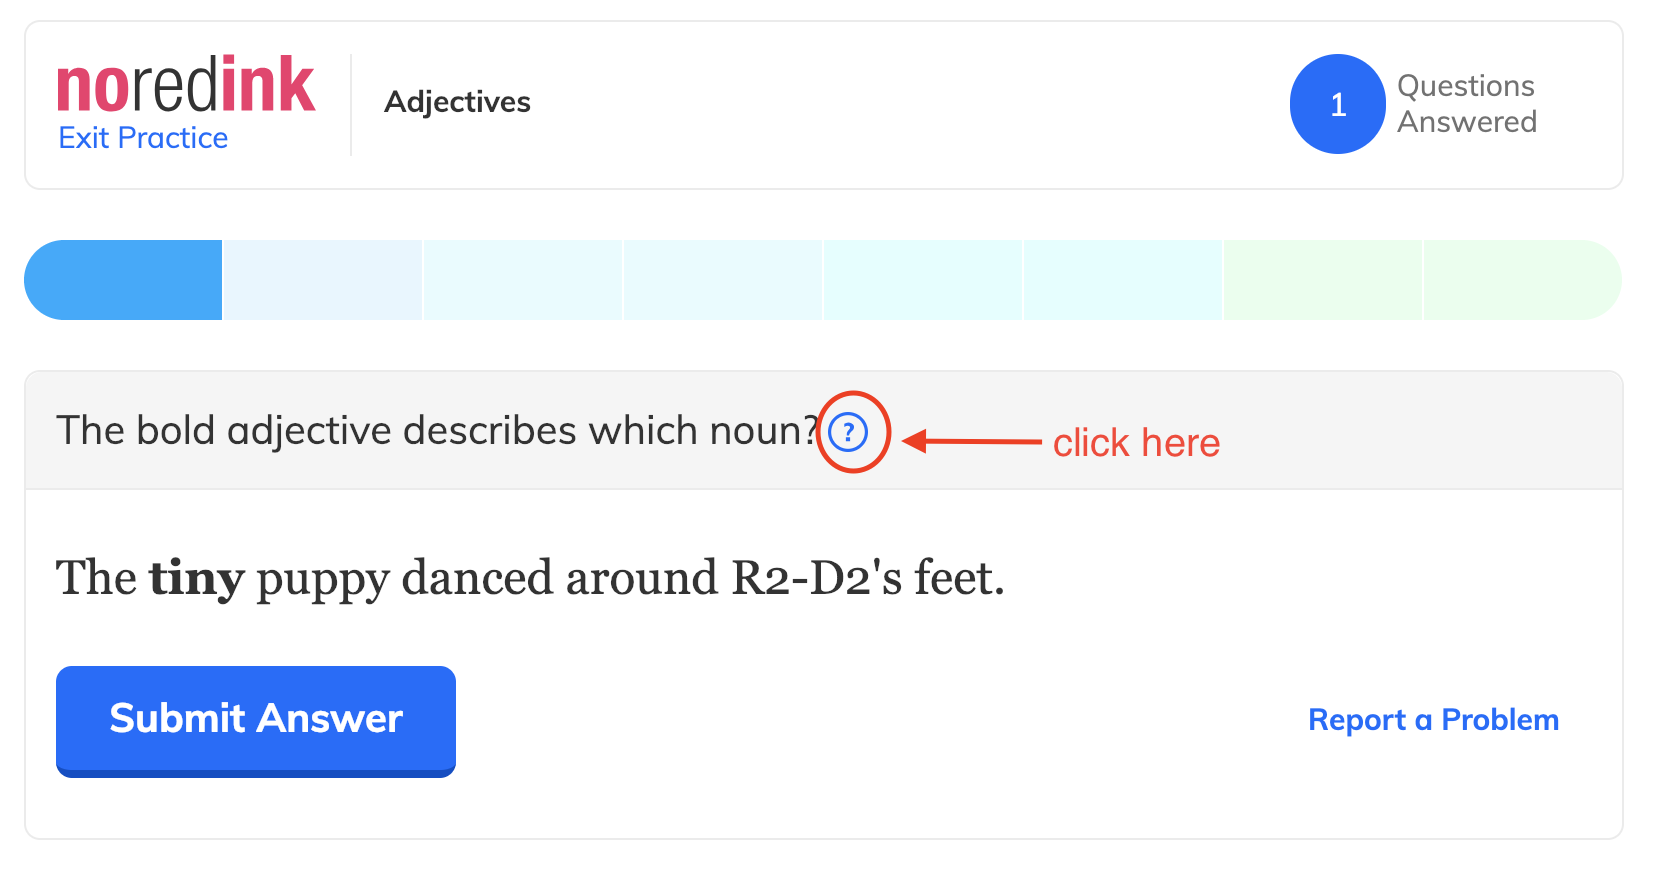Viewport: 1674px width, 896px height.
Task: Click the question prompt text about nouns
Action: 438,431
